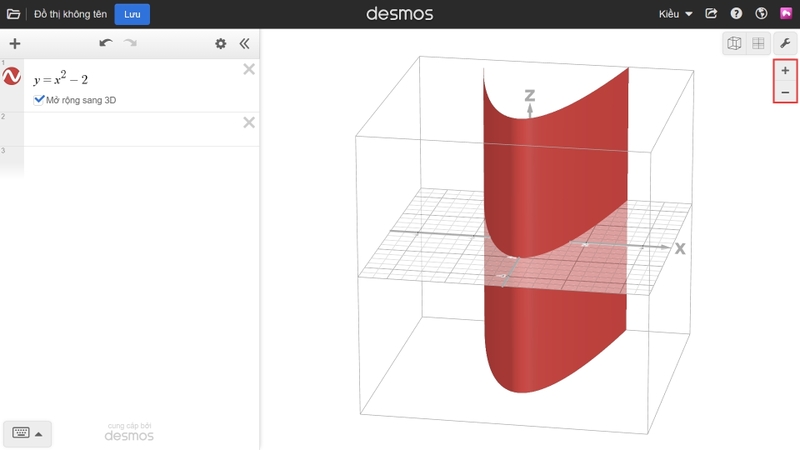Click into empty expression row 2
Viewport: 800px width, 450px height.
tap(133, 130)
